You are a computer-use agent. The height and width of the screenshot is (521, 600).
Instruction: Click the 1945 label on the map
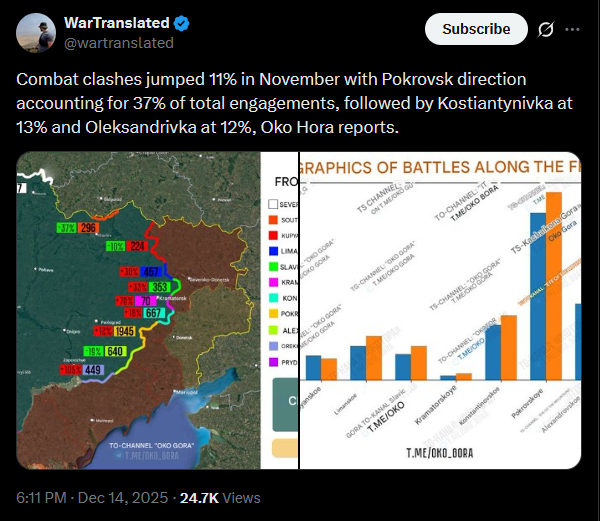tap(124, 331)
